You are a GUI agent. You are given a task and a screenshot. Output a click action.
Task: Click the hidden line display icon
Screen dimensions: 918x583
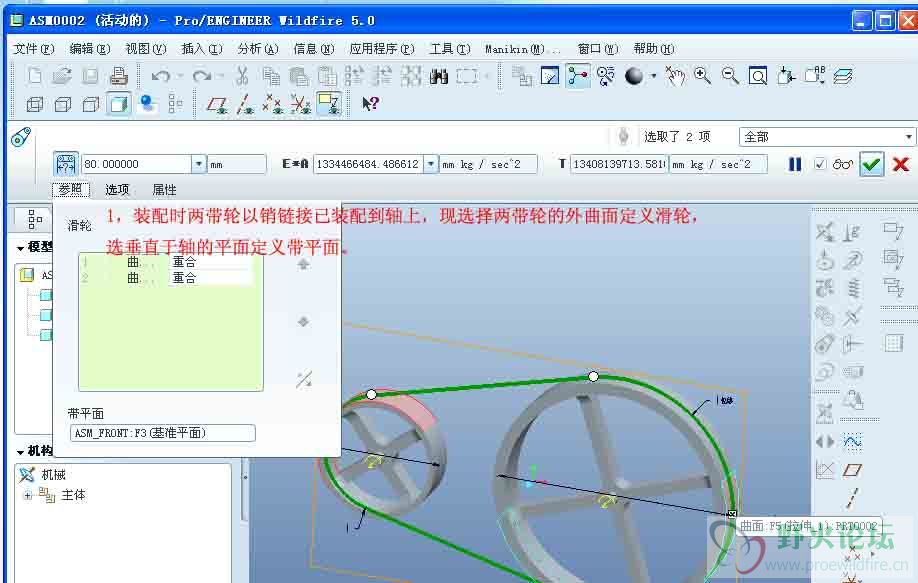tap(63, 104)
